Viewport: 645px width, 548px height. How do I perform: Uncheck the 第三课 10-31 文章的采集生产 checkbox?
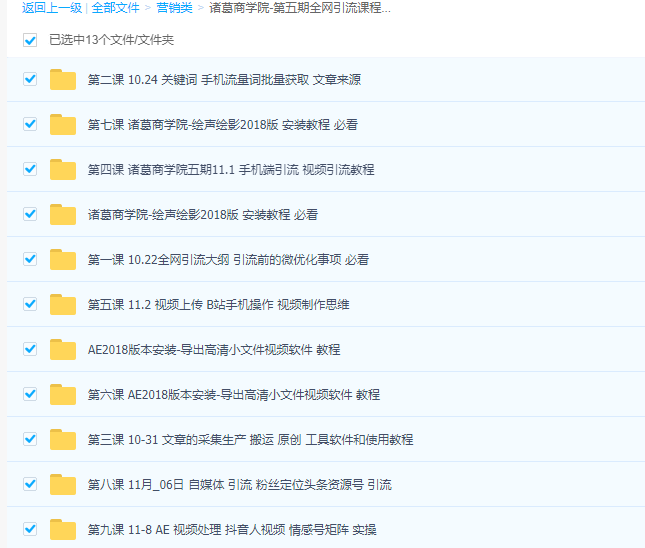pos(30,439)
